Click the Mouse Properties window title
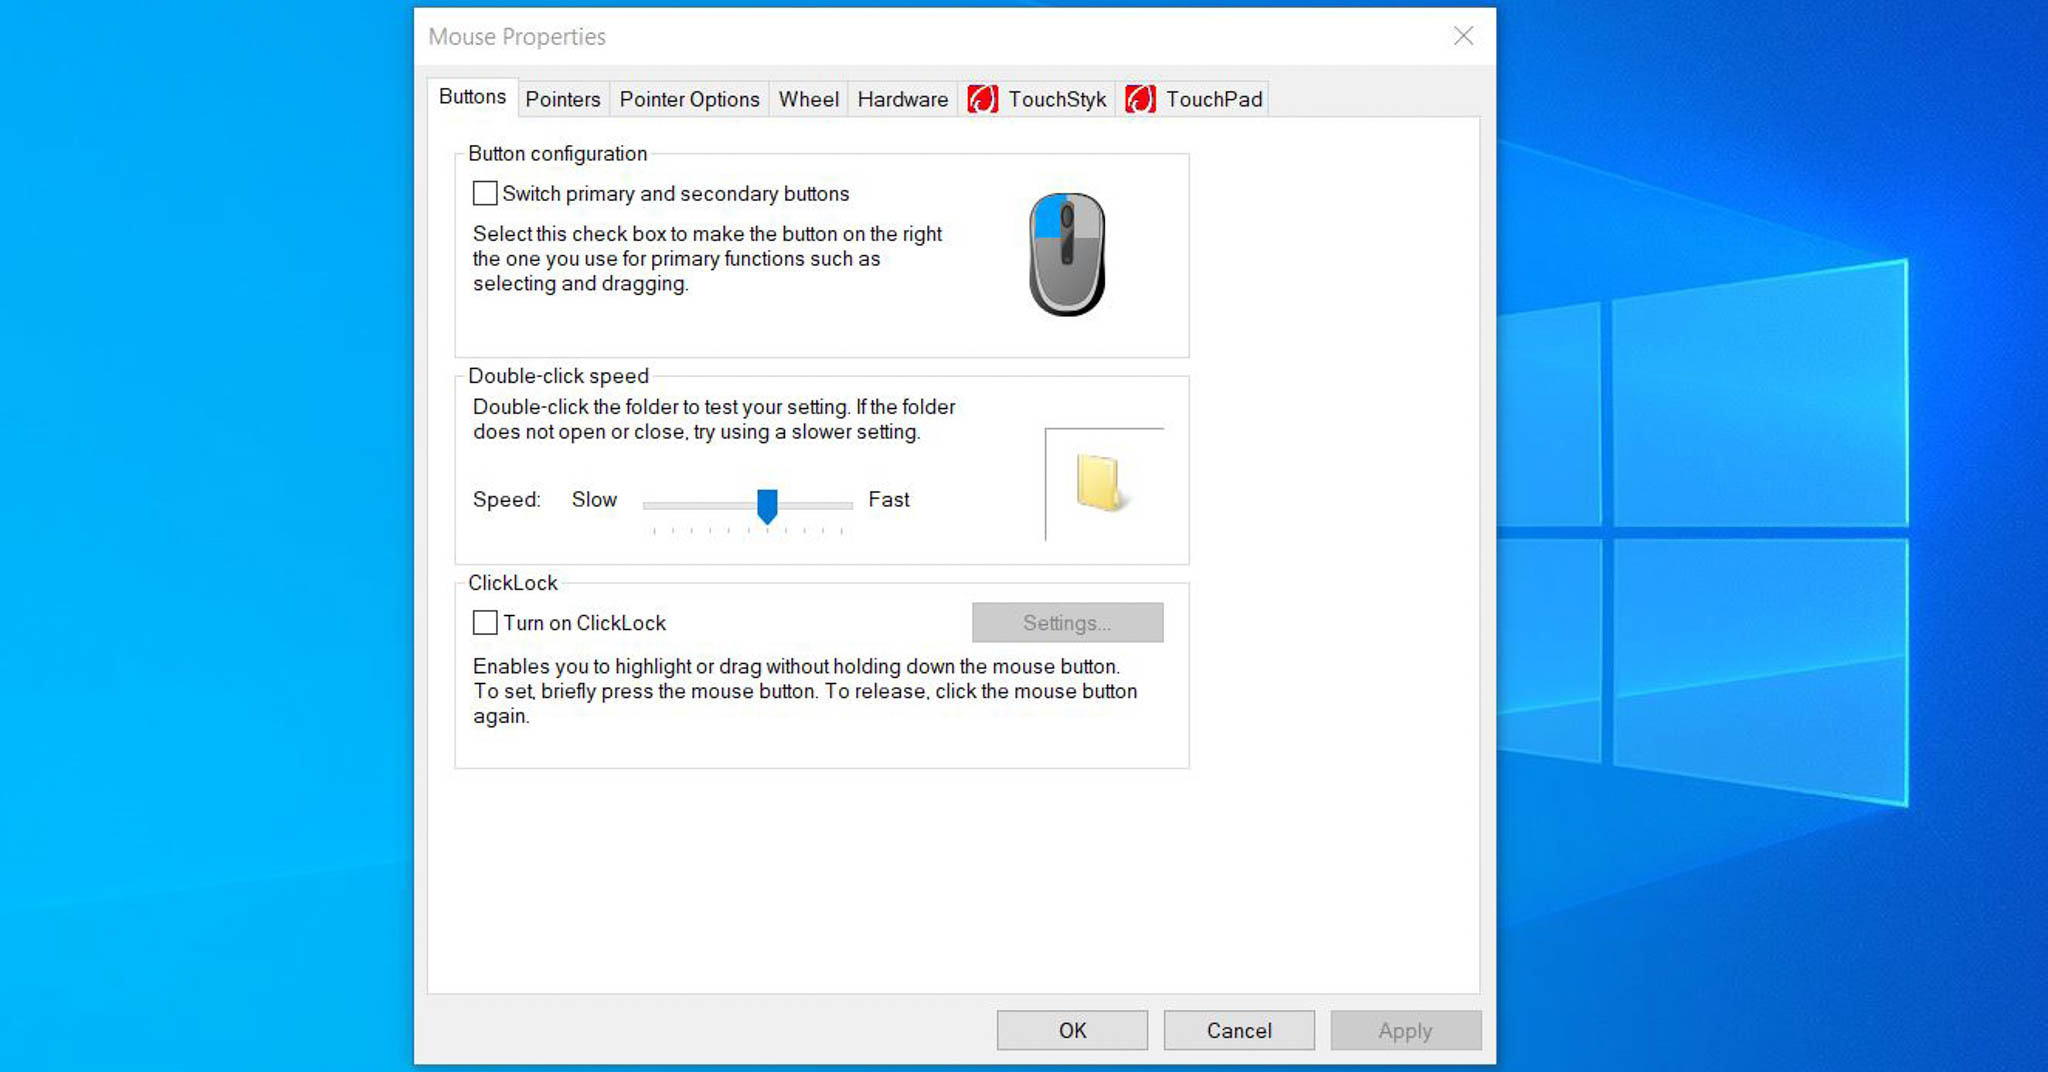Viewport: 2048px width, 1072px height. point(517,37)
